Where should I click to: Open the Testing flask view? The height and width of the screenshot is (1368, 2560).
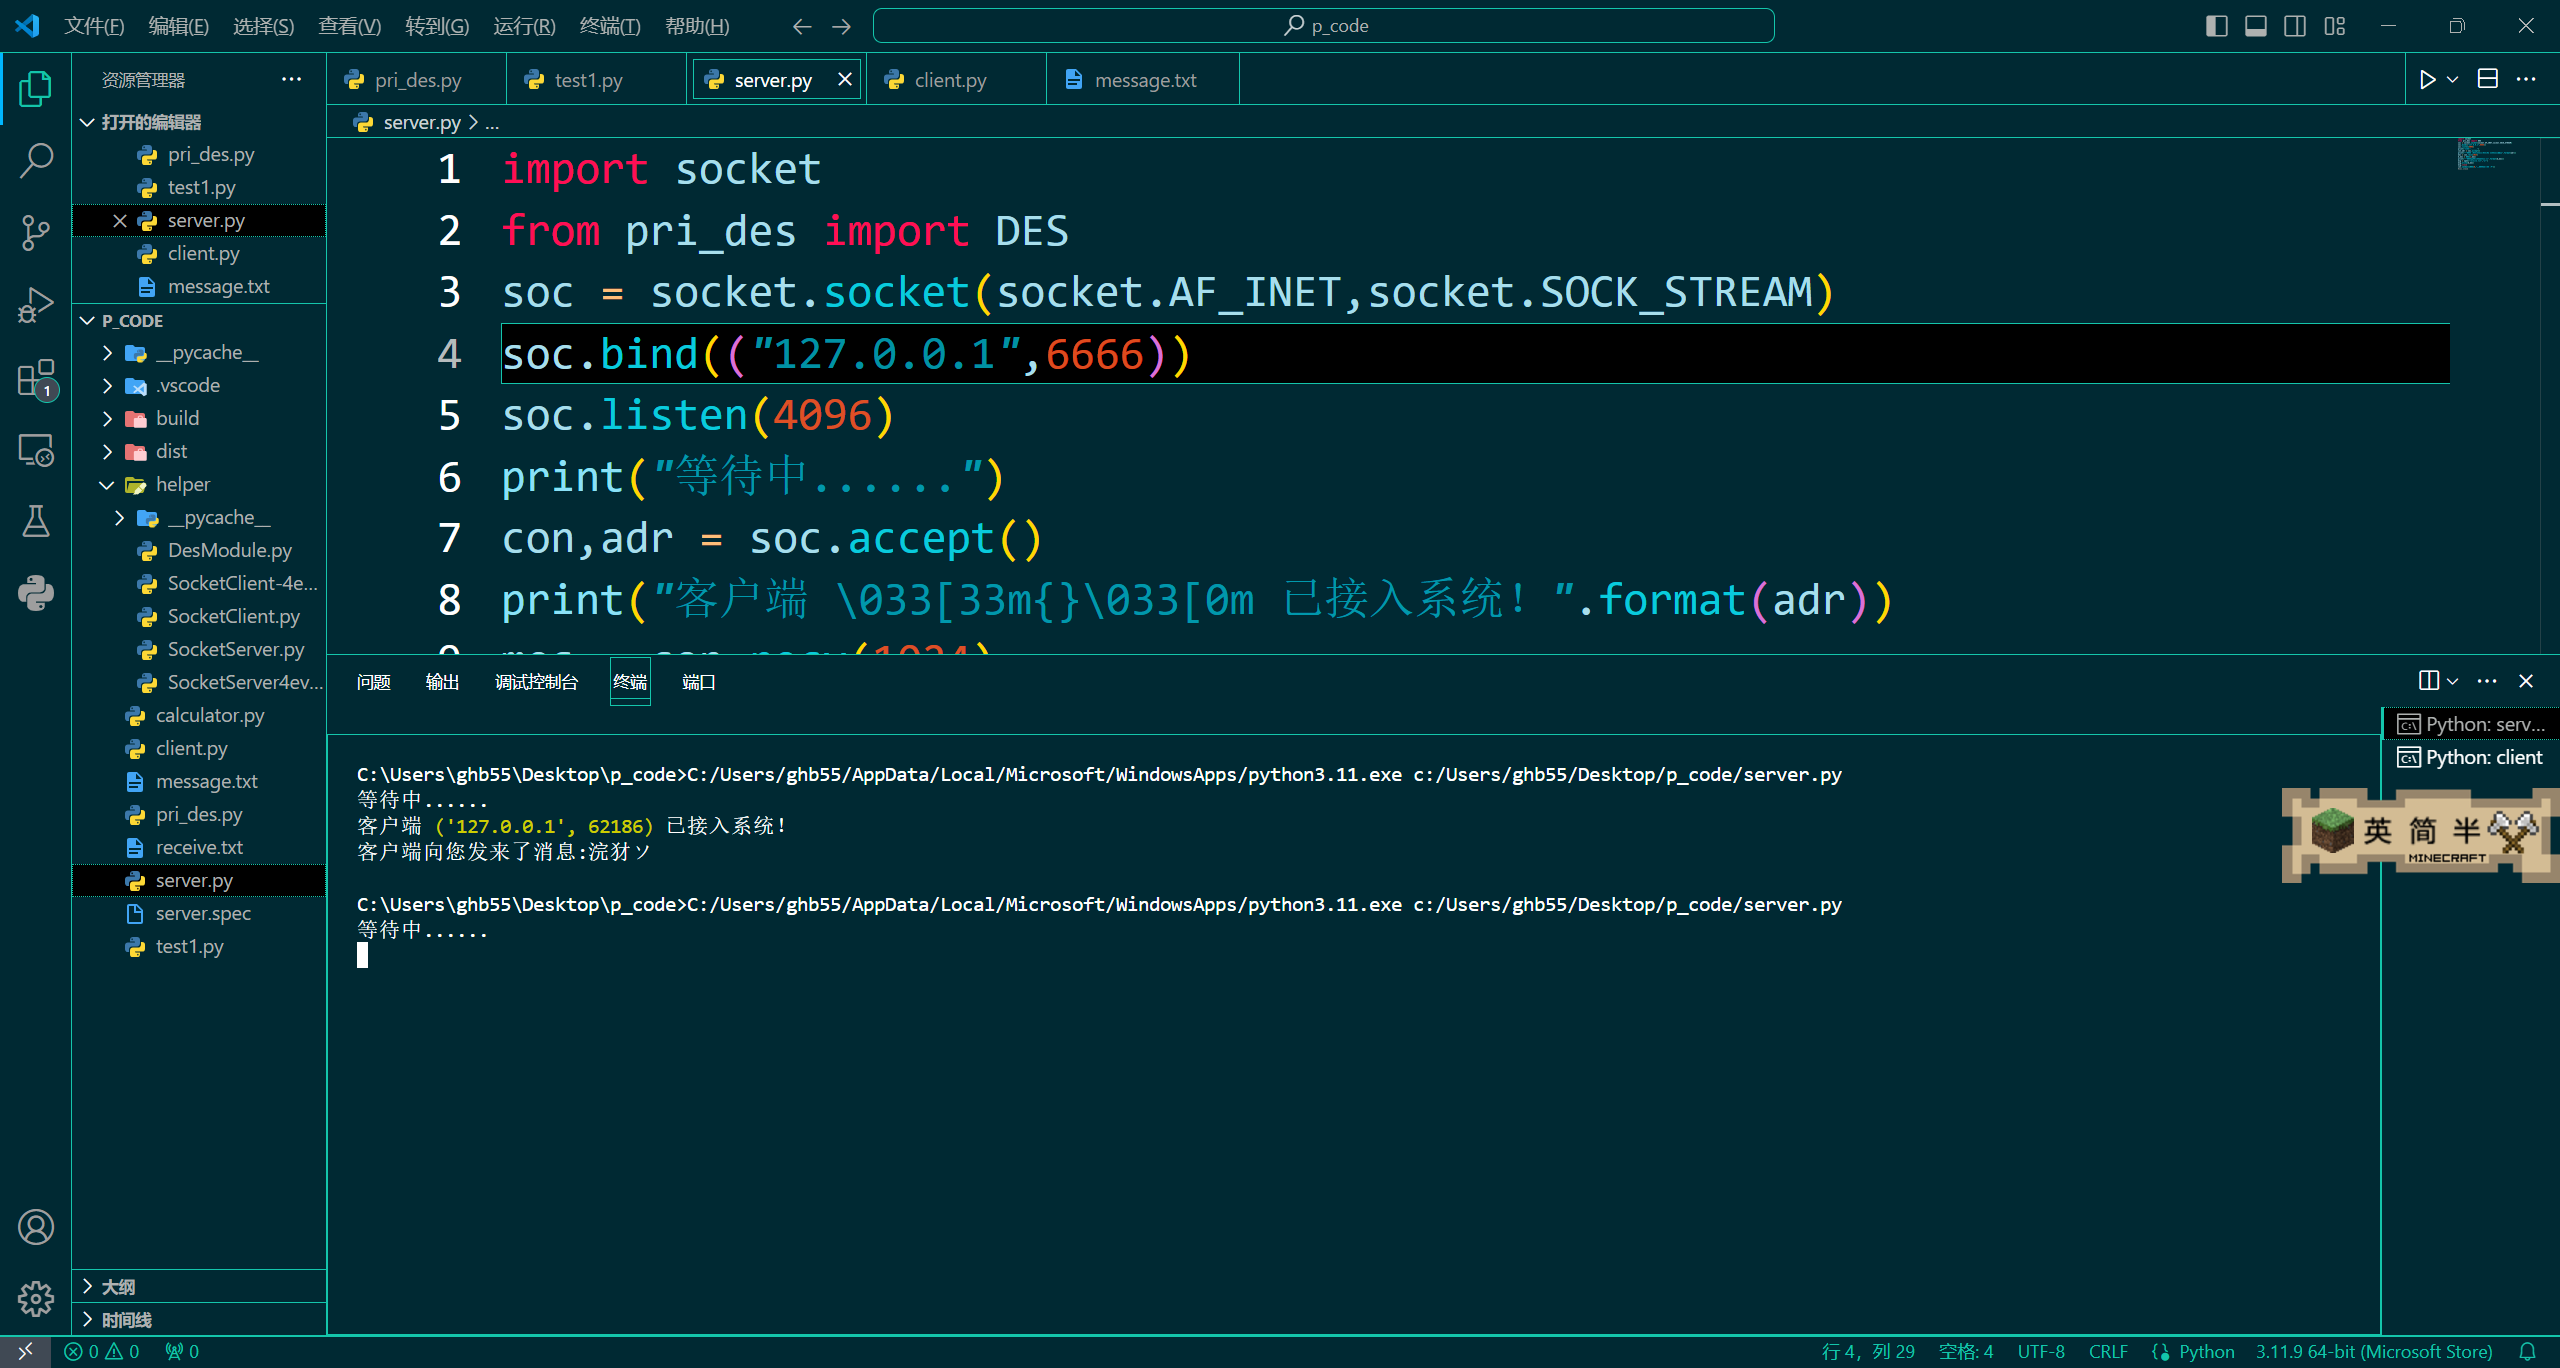tap(36, 521)
